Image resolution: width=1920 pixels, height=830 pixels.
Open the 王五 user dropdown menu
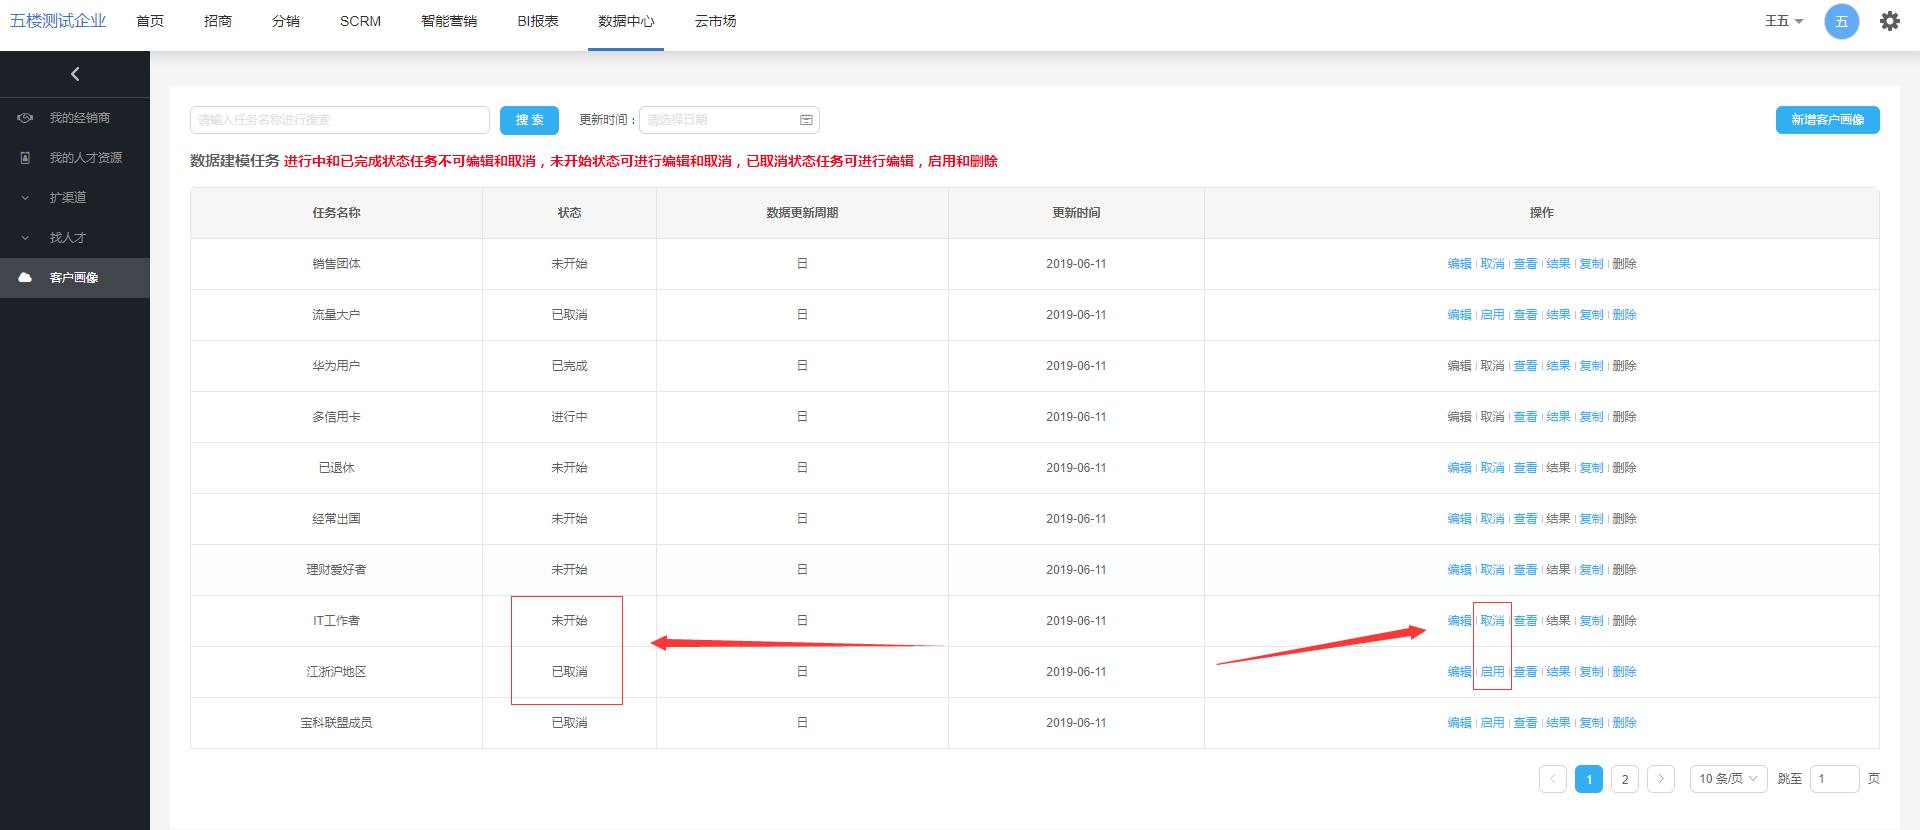1783,21
